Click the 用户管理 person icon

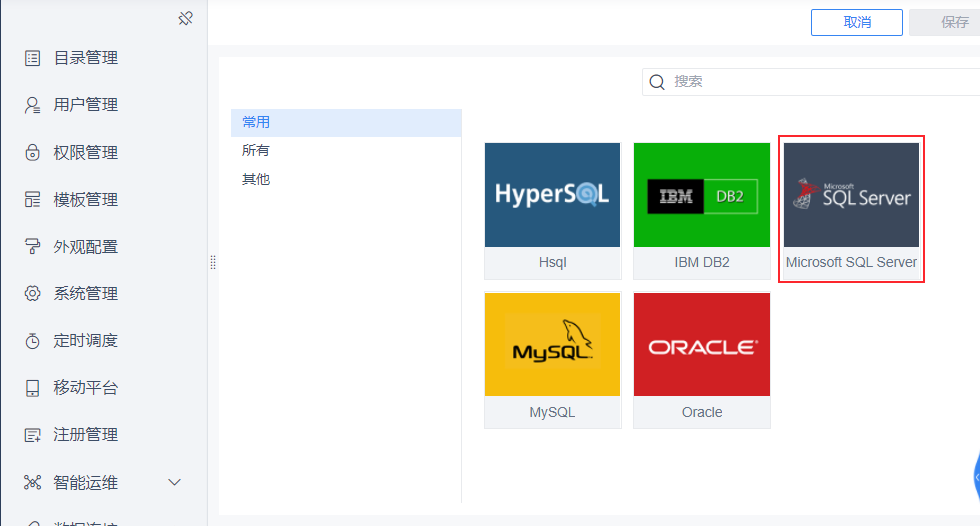click(x=32, y=105)
